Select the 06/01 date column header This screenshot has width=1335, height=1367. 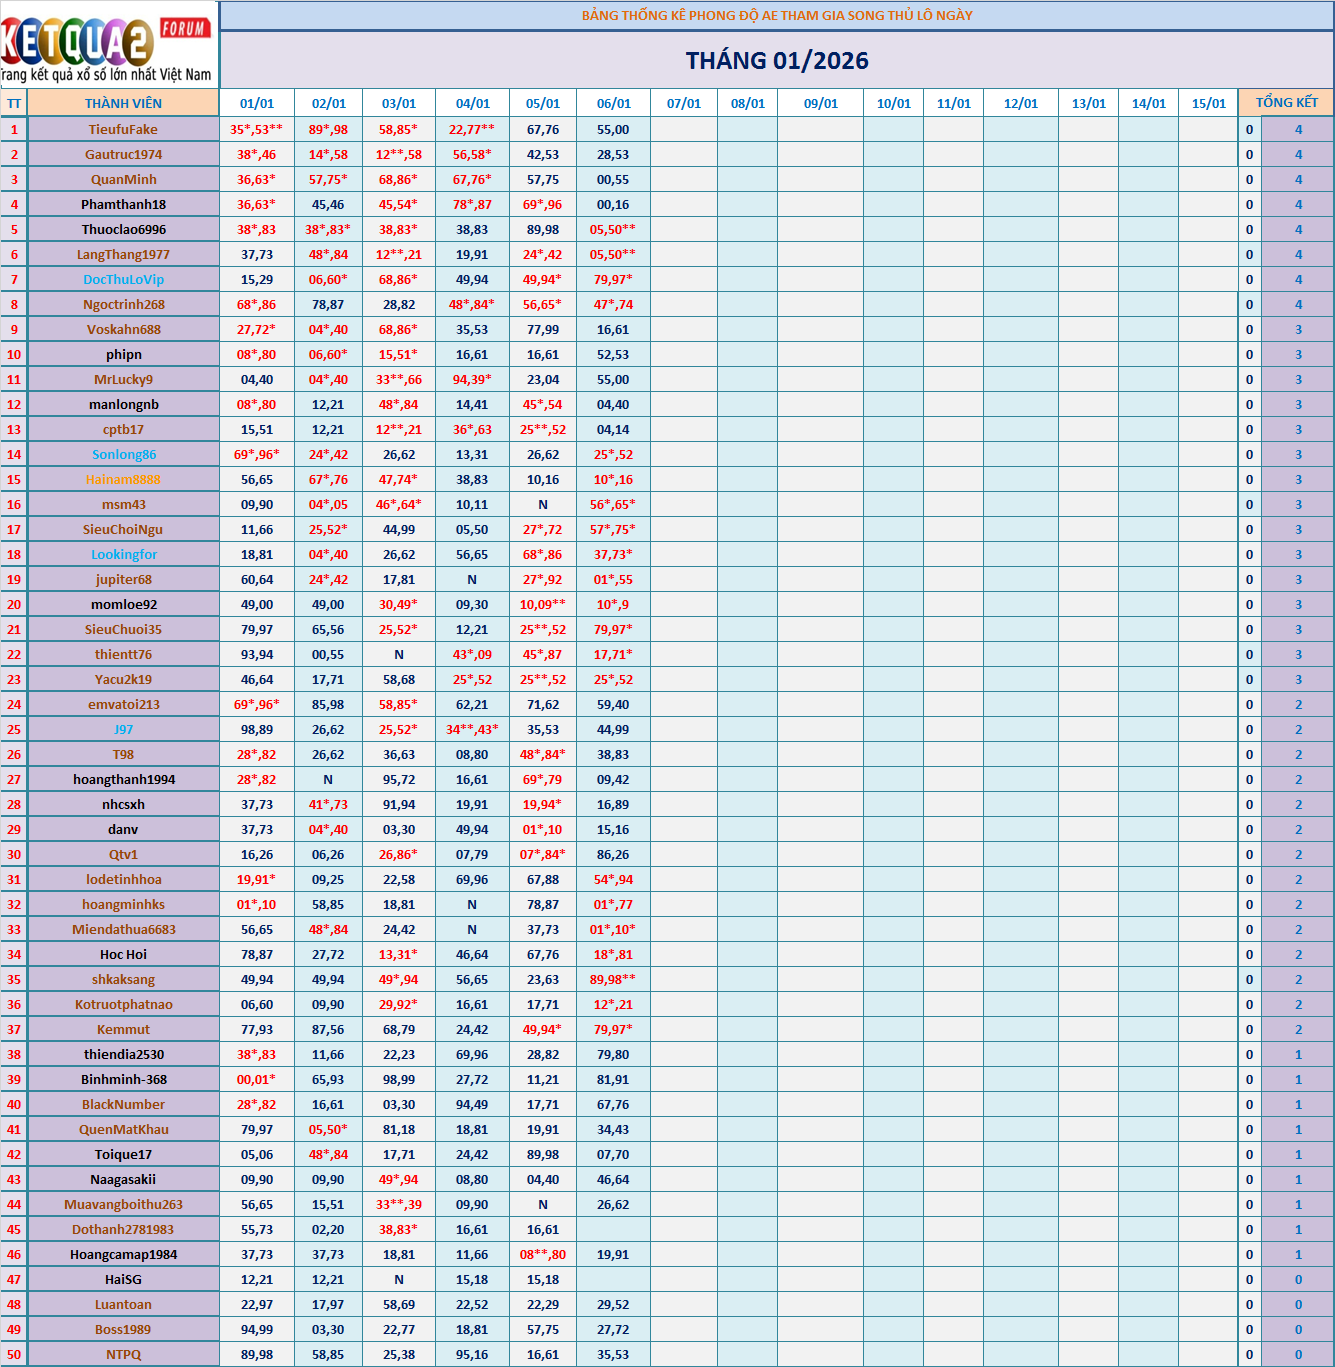(x=613, y=103)
